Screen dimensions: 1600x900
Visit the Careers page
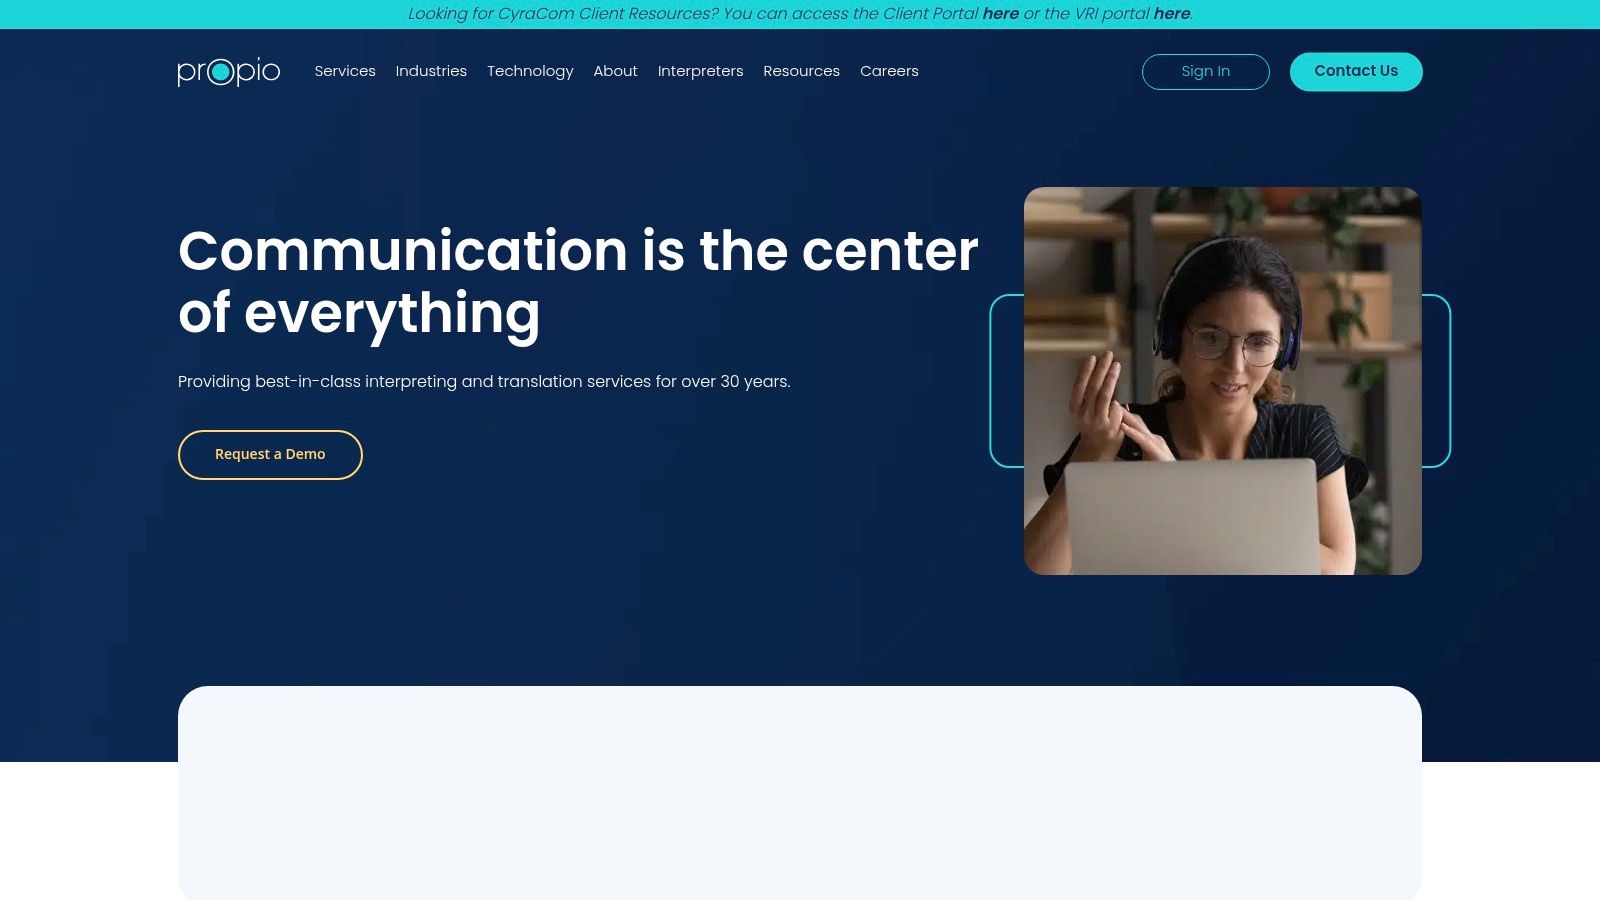pyautogui.click(x=889, y=71)
